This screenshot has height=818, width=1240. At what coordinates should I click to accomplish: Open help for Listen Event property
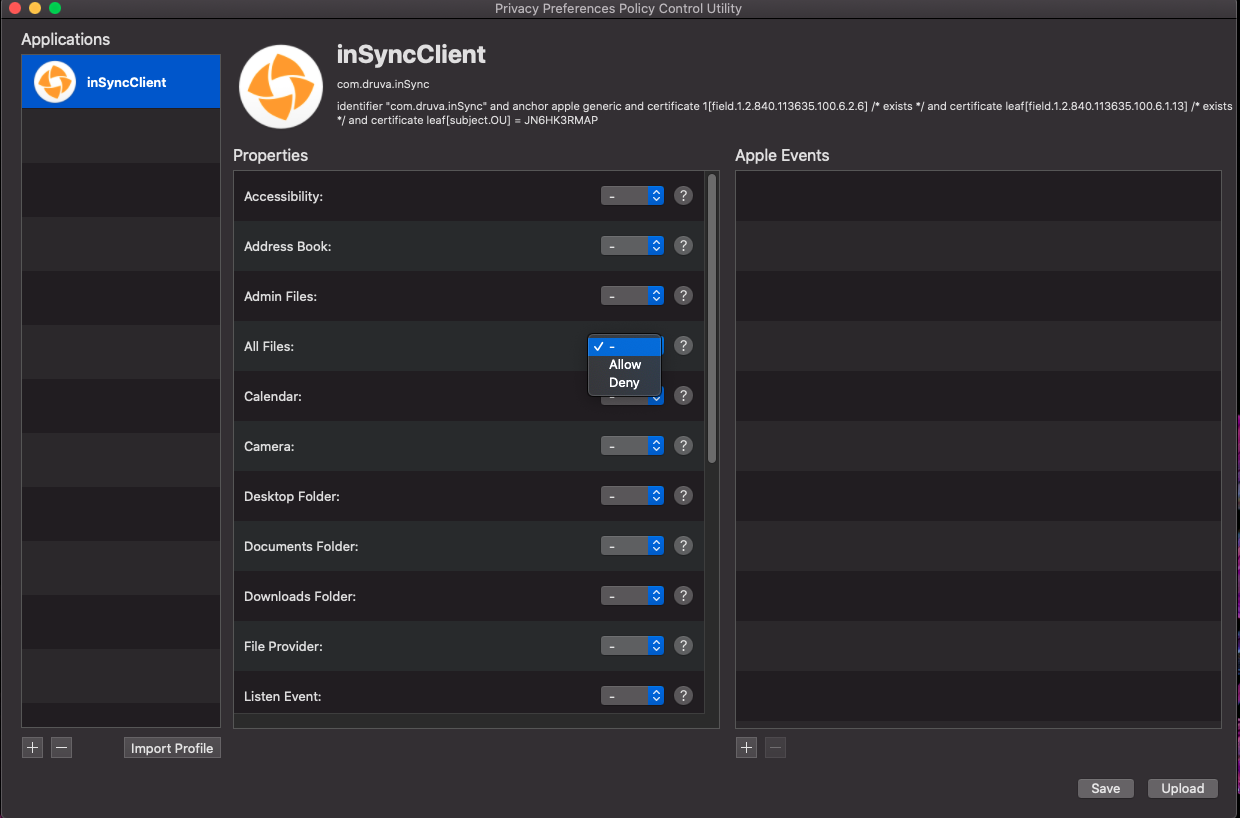click(683, 696)
